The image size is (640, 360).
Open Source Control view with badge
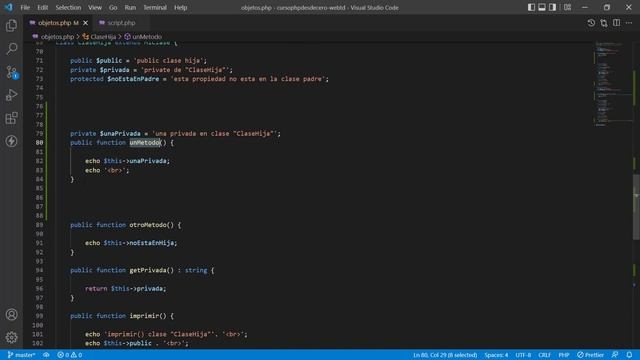point(11,72)
